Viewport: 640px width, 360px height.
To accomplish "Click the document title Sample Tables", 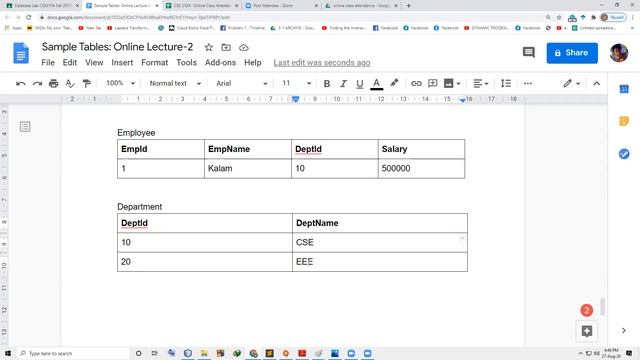I will 117,47.
